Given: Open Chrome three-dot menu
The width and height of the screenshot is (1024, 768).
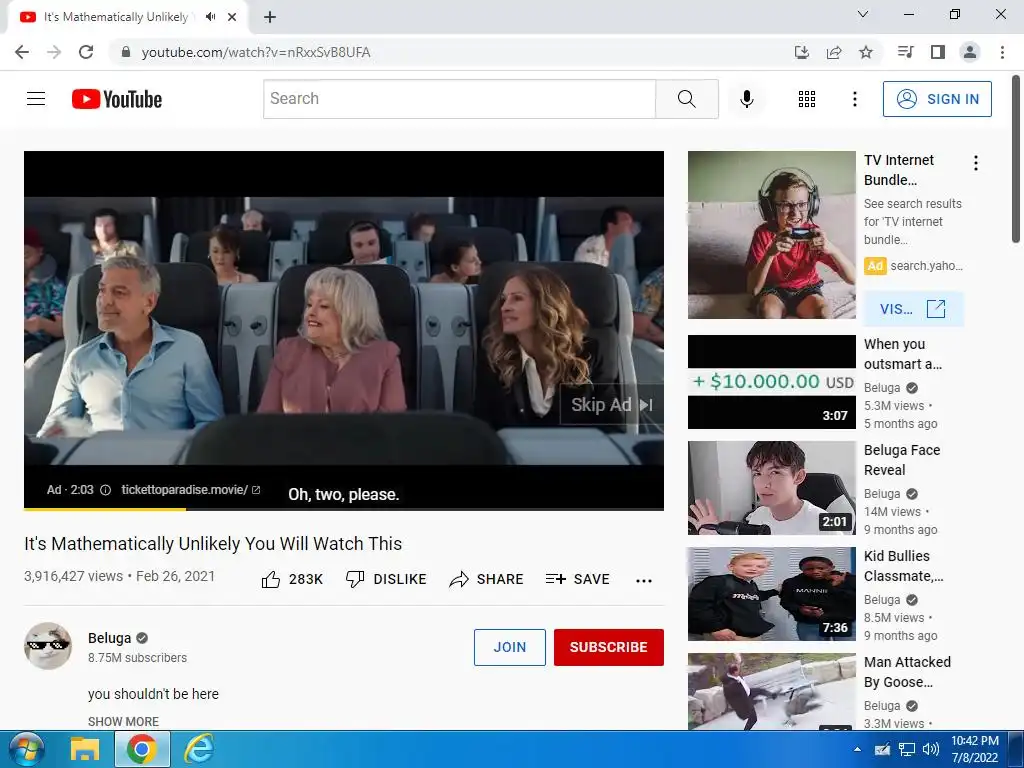Looking at the screenshot, I should pos(1002,52).
